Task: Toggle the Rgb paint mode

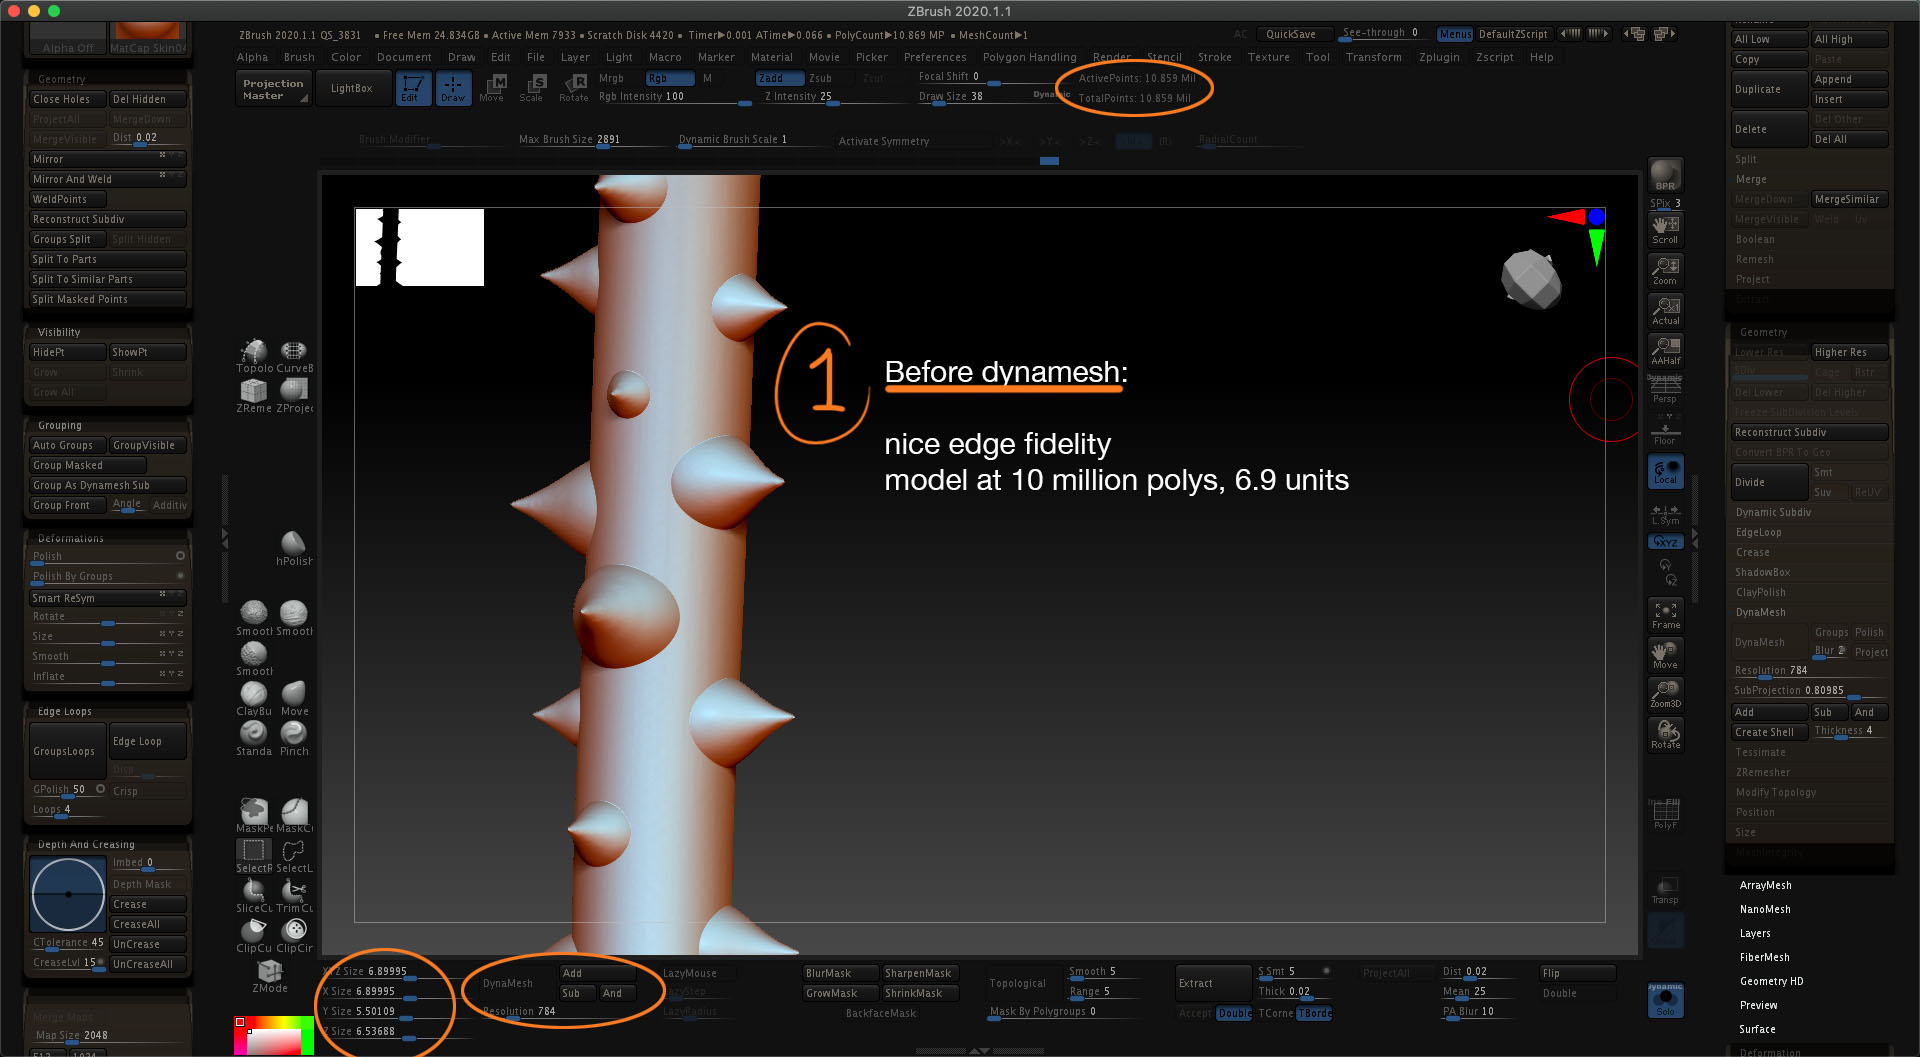Action: [x=668, y=78]
